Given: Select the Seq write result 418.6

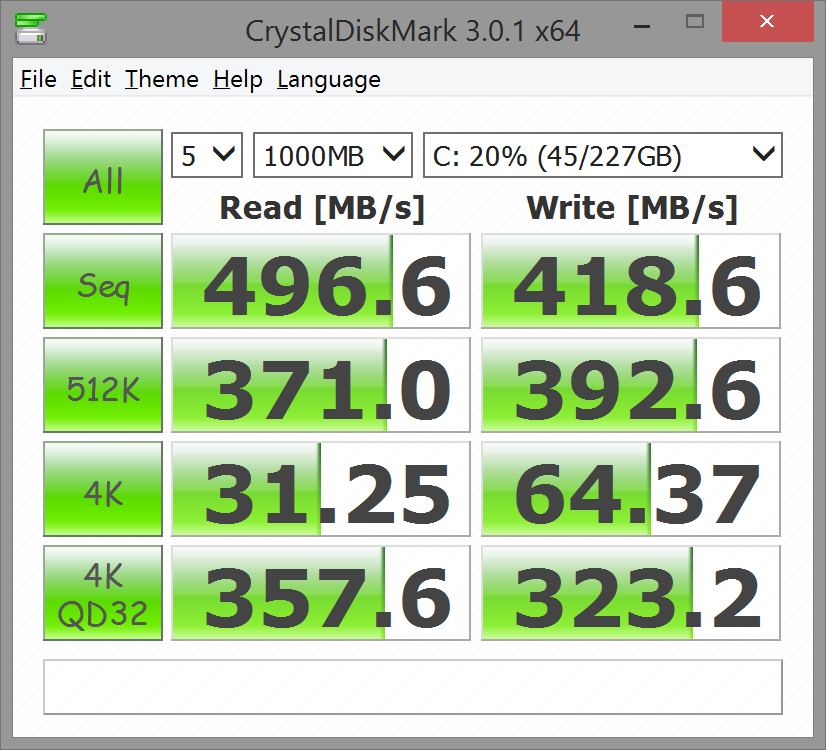Looking at the screenshot, I should click(x=631, y=281).
